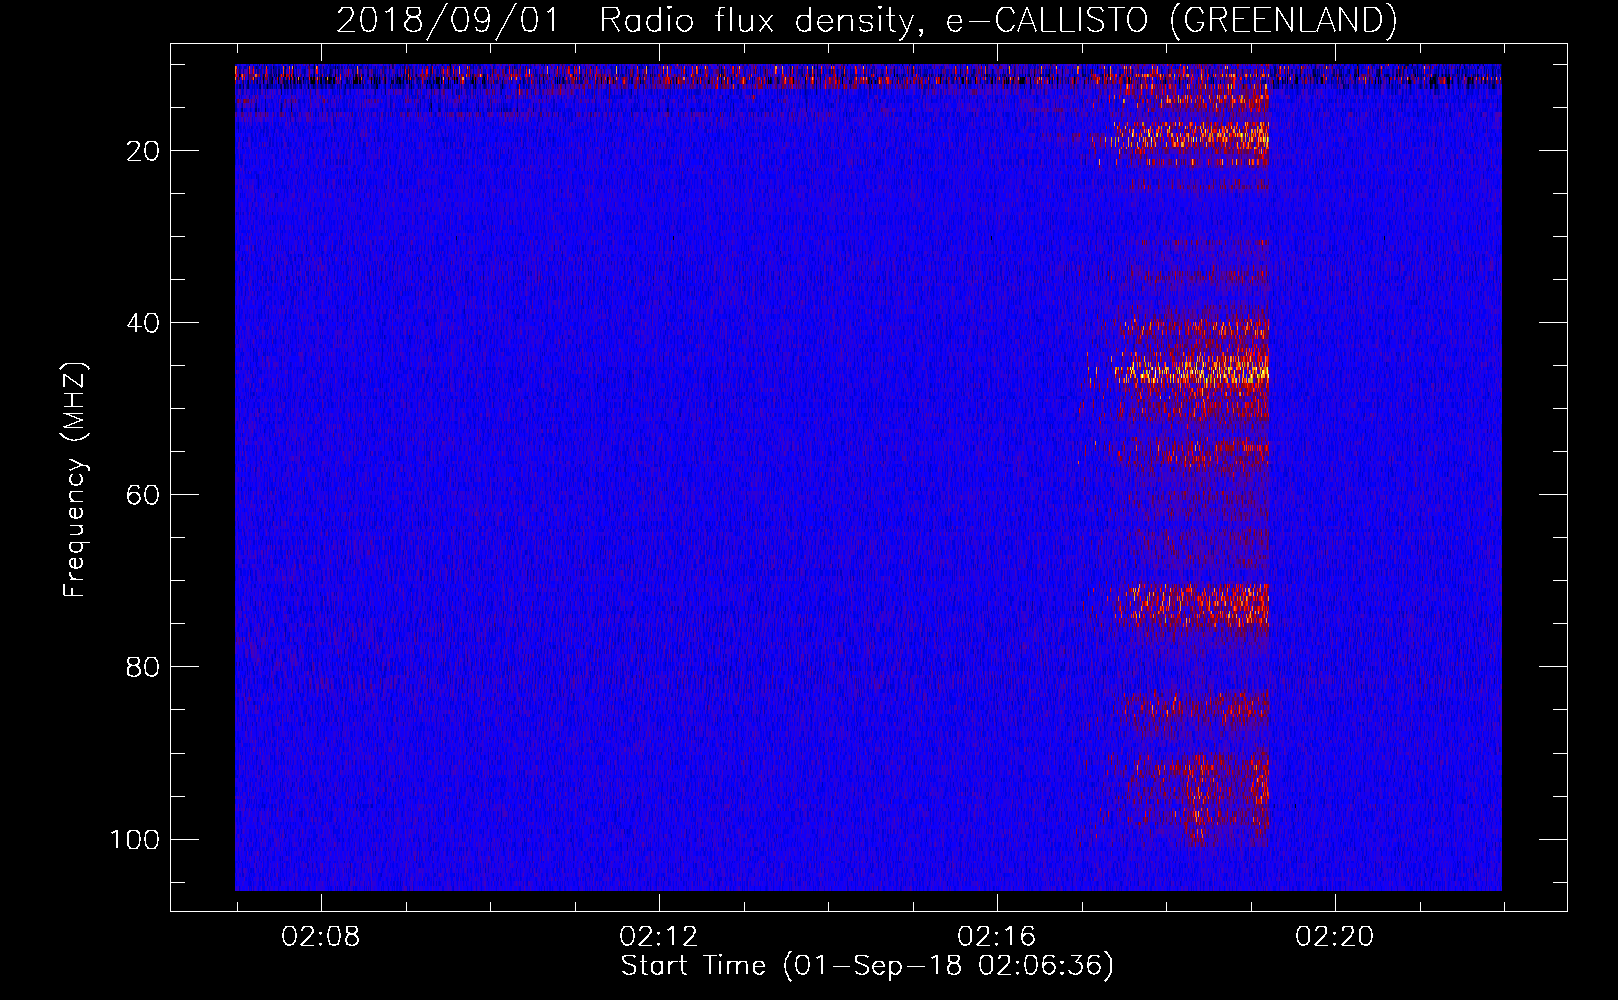The height and width of the screenshot is (1000, 1618).
Task: Click the 02:12 time tick label
Action: click(659, 937)
